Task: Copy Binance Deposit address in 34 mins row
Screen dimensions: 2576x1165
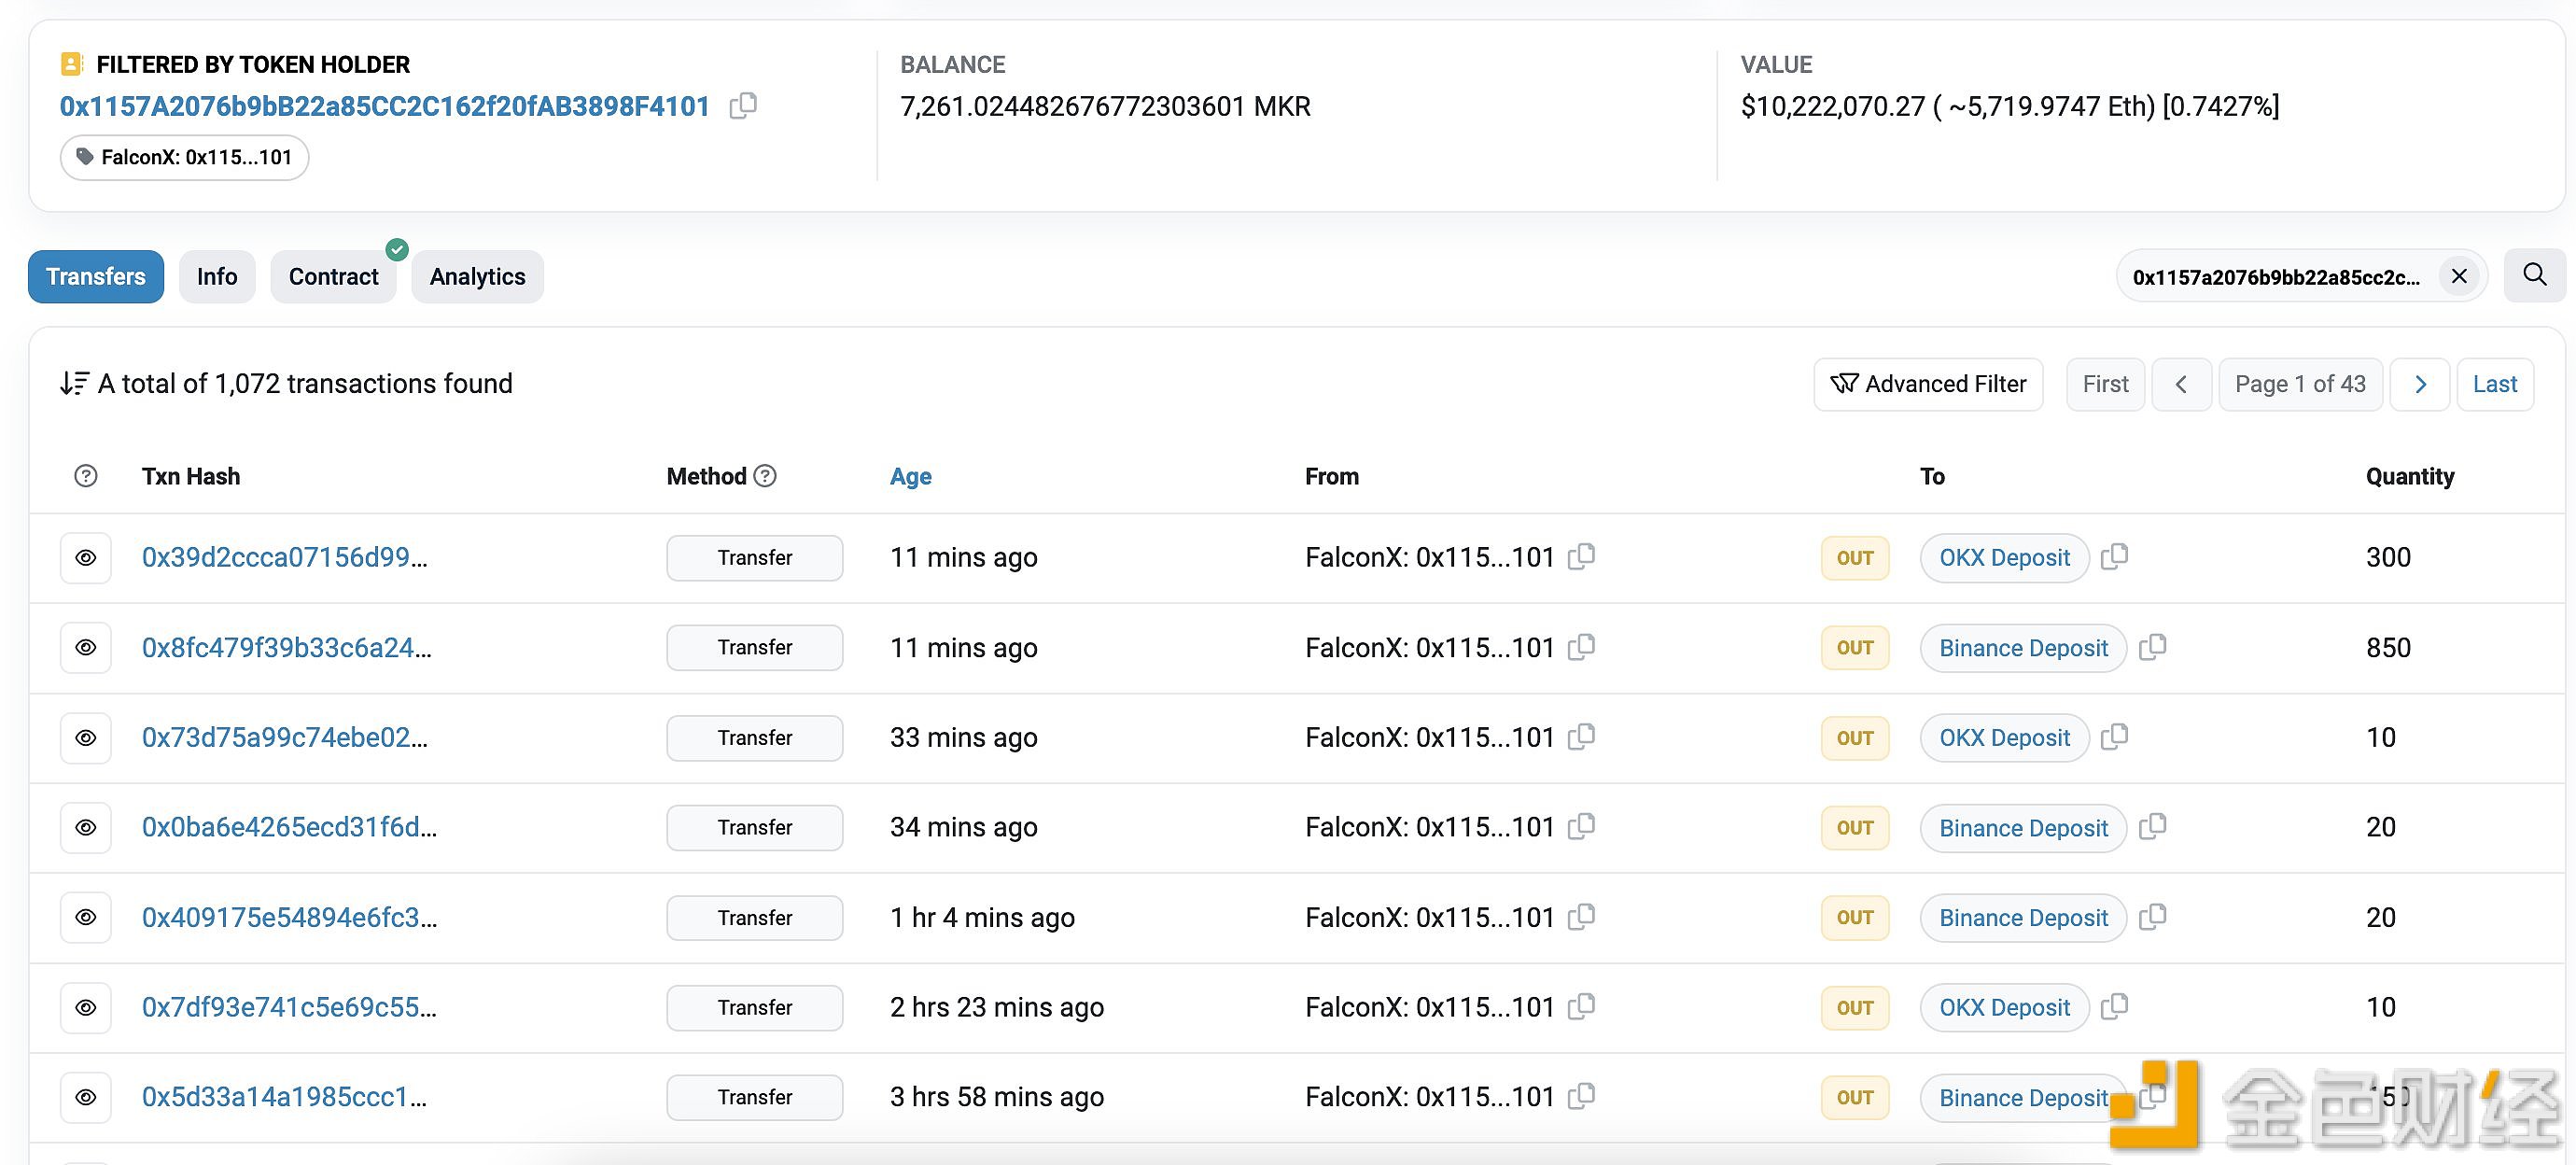Action: click(2152, 826)
